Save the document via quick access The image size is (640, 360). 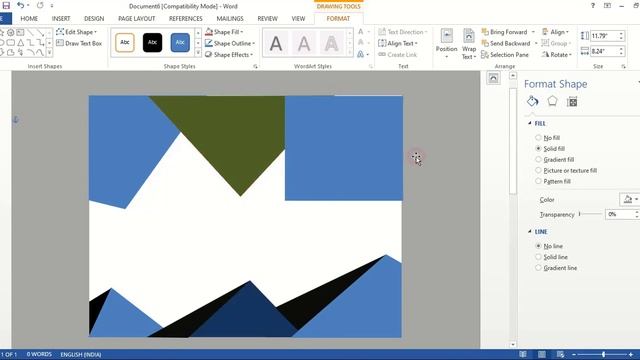coord(6,6)
